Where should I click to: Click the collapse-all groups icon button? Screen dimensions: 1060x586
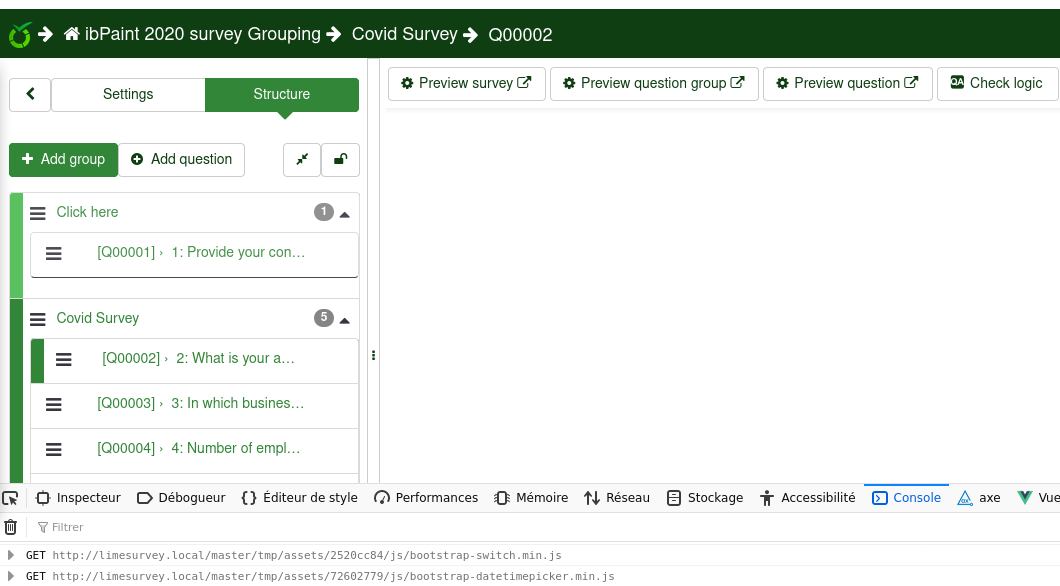click(302, 160)
